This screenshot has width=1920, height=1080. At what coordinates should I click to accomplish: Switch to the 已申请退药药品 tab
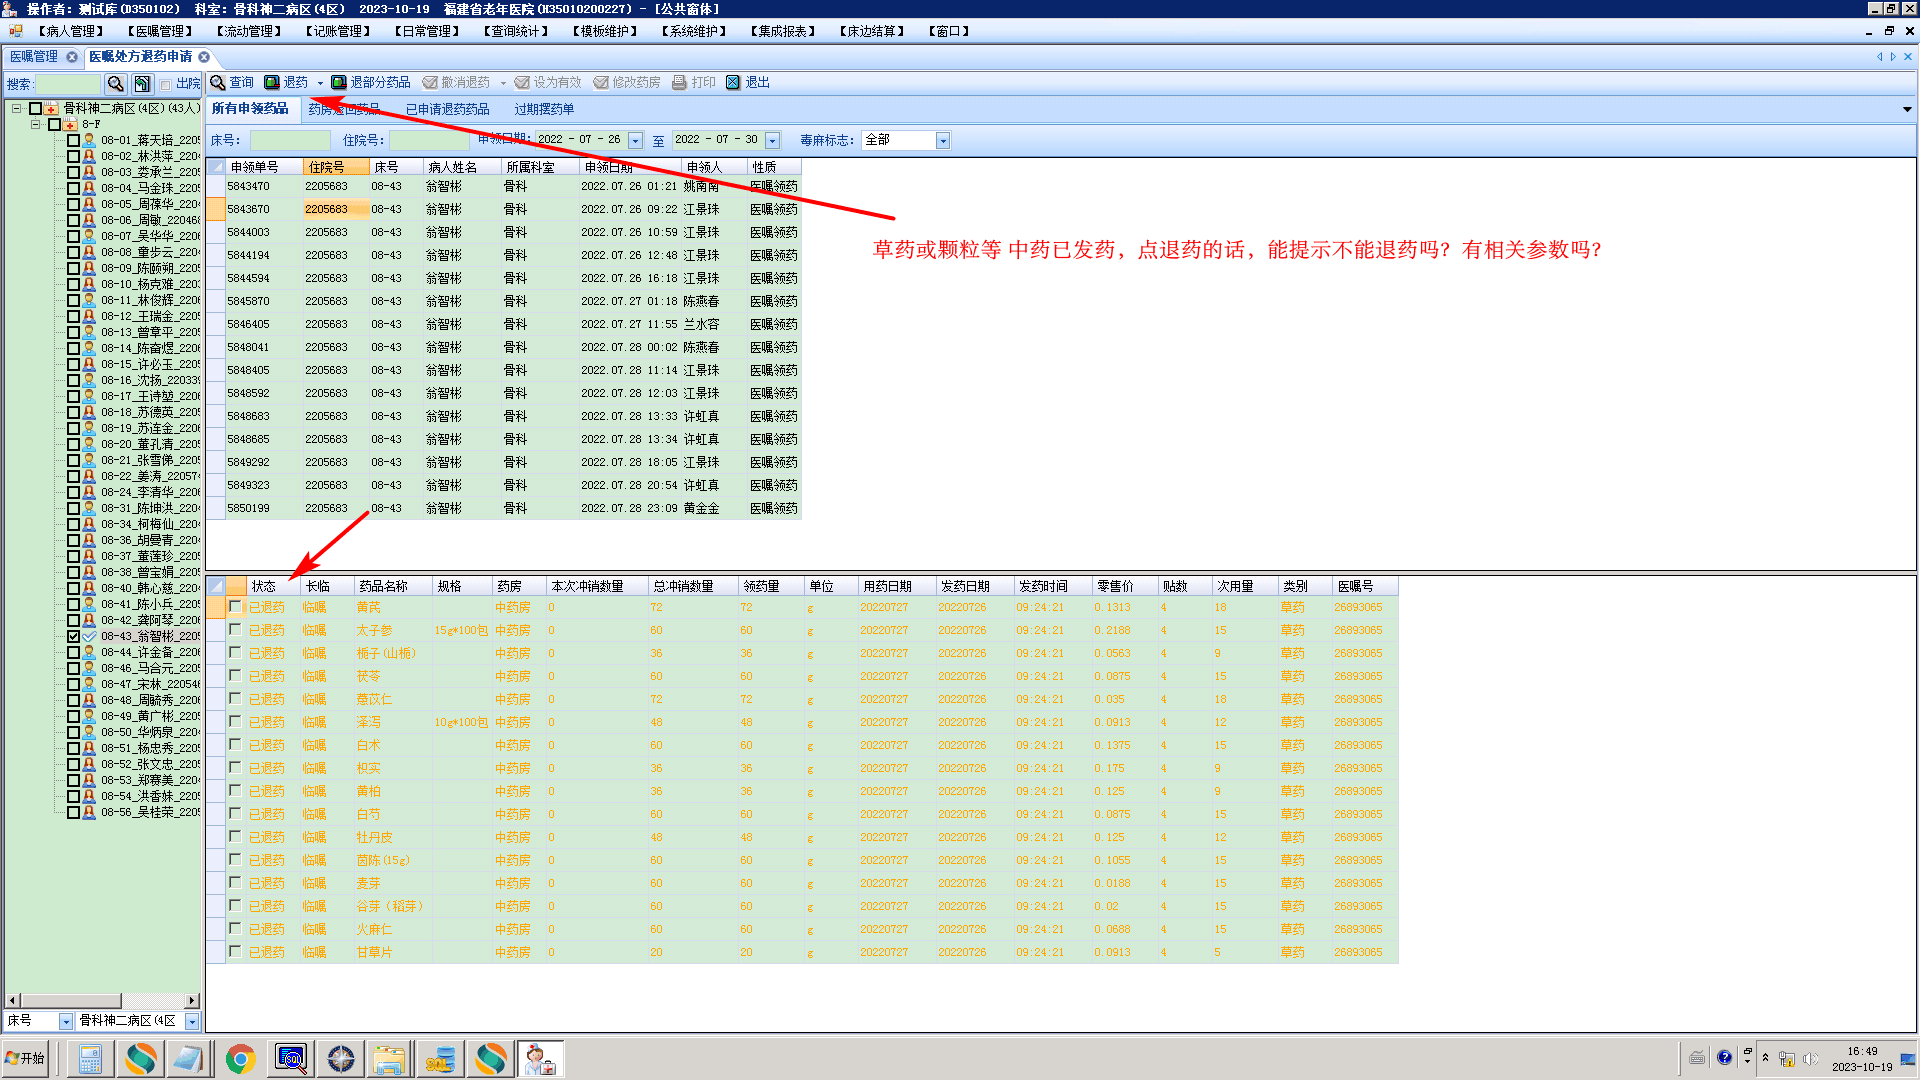coord(447,109)
